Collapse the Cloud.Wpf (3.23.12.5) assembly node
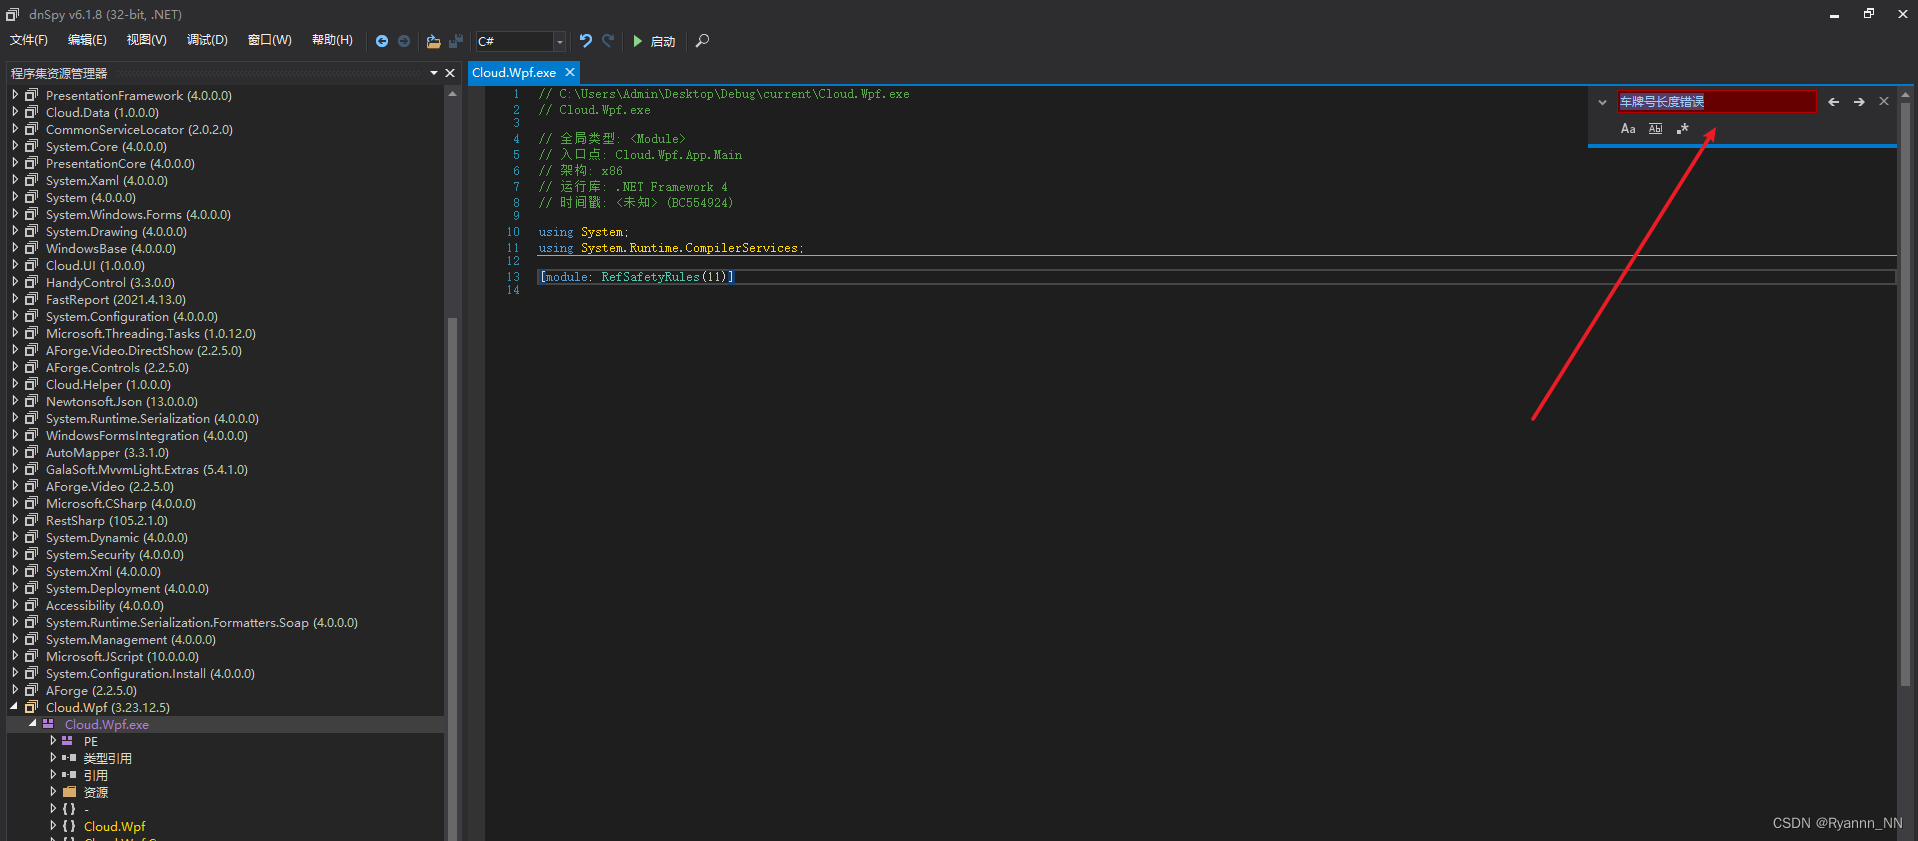 pos(14,707)
